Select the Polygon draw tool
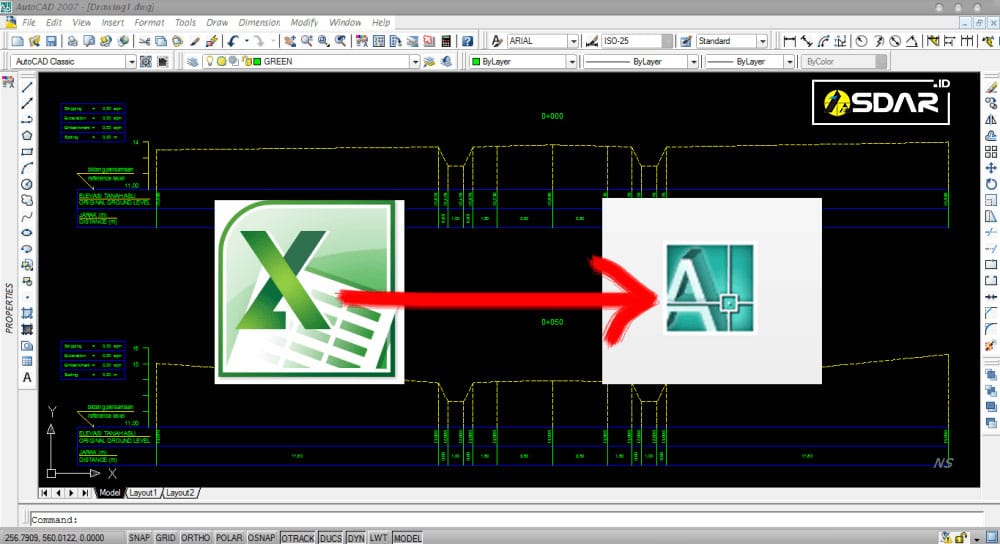Image resolution: width=1000 pixels, height=544 pixels. (x=27, y=136)
